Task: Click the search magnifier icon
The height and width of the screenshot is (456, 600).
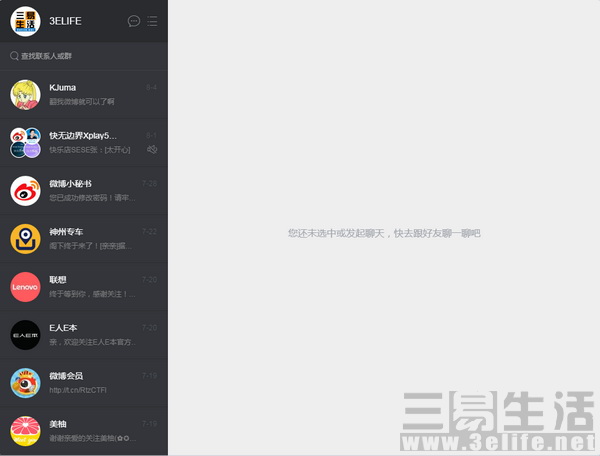Action: coord(14,56)
